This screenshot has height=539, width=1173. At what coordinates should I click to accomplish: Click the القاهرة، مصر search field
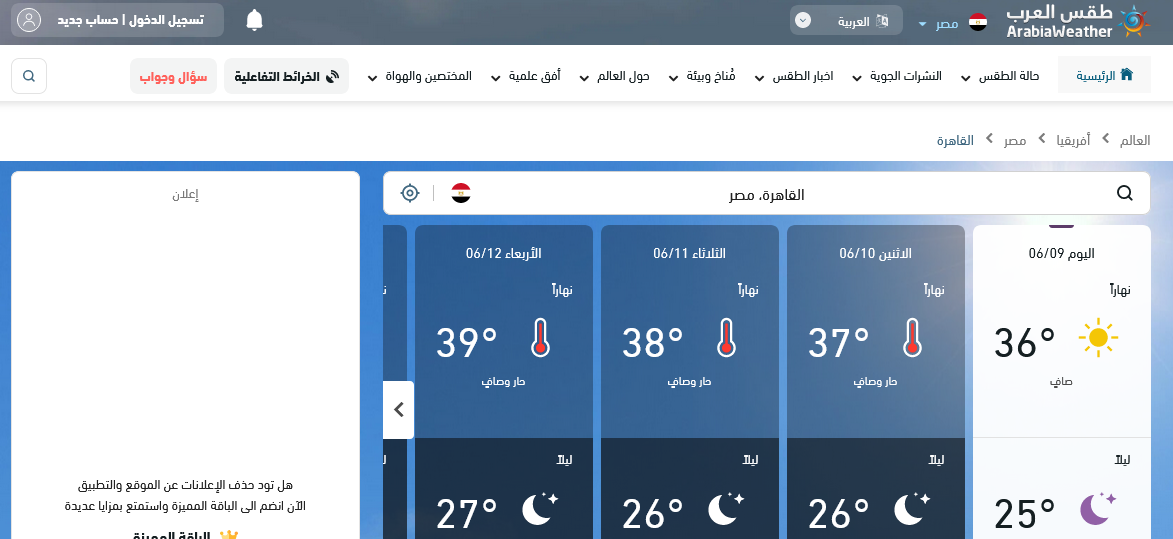[766, 194]
